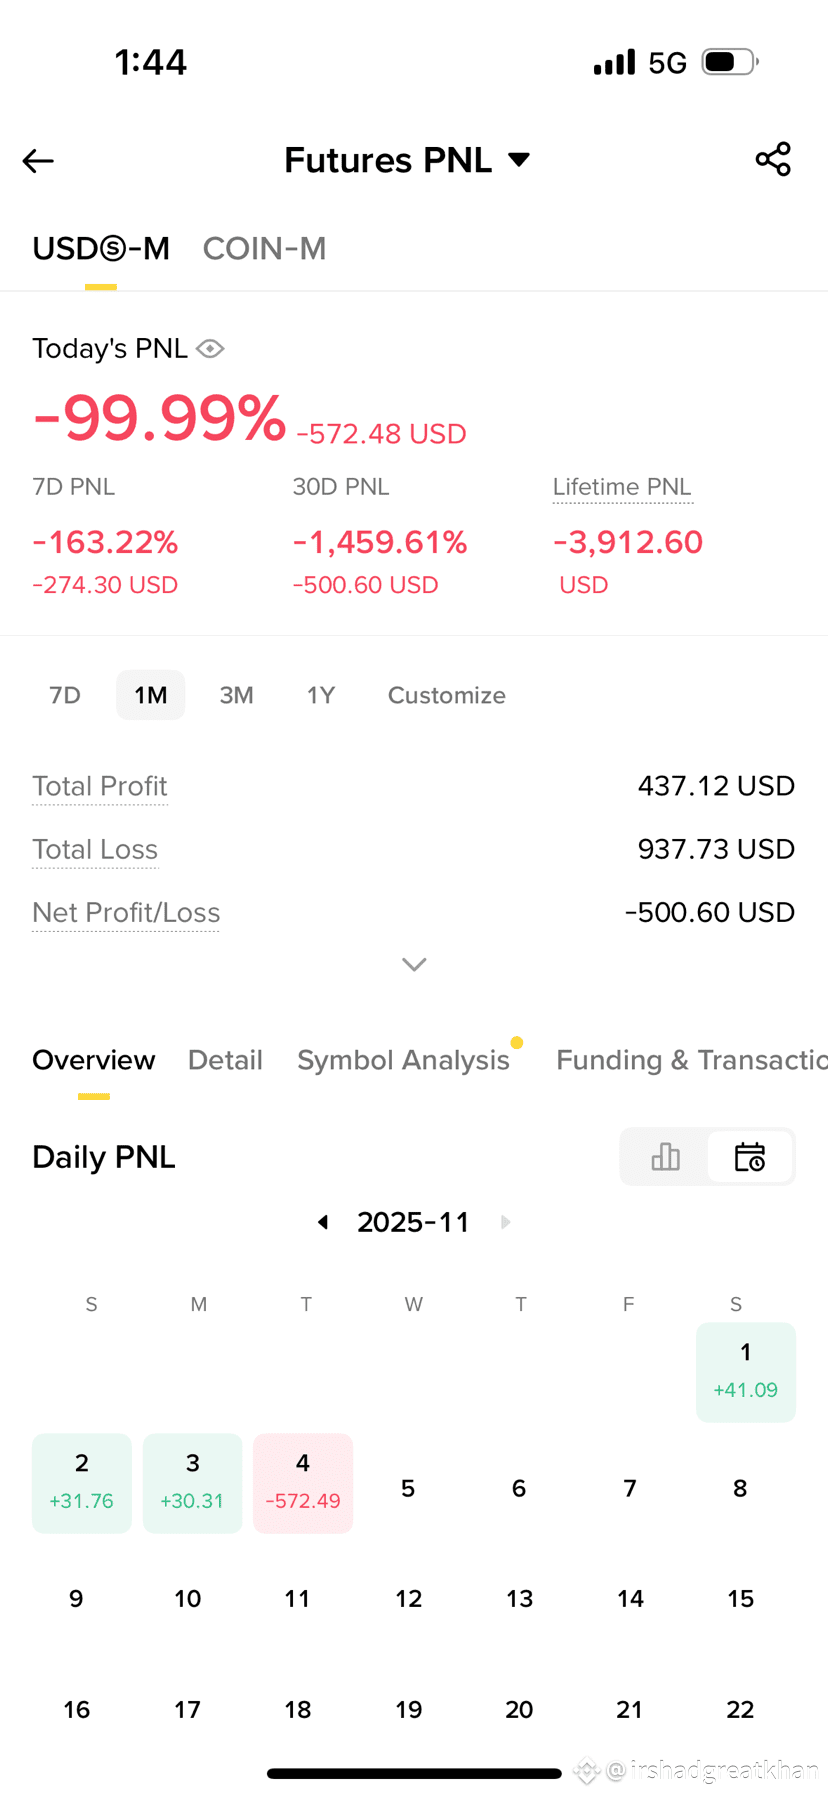Select the 1Y time range
The width and height of the screenshot is (828, 1796).
coord(320,695)
